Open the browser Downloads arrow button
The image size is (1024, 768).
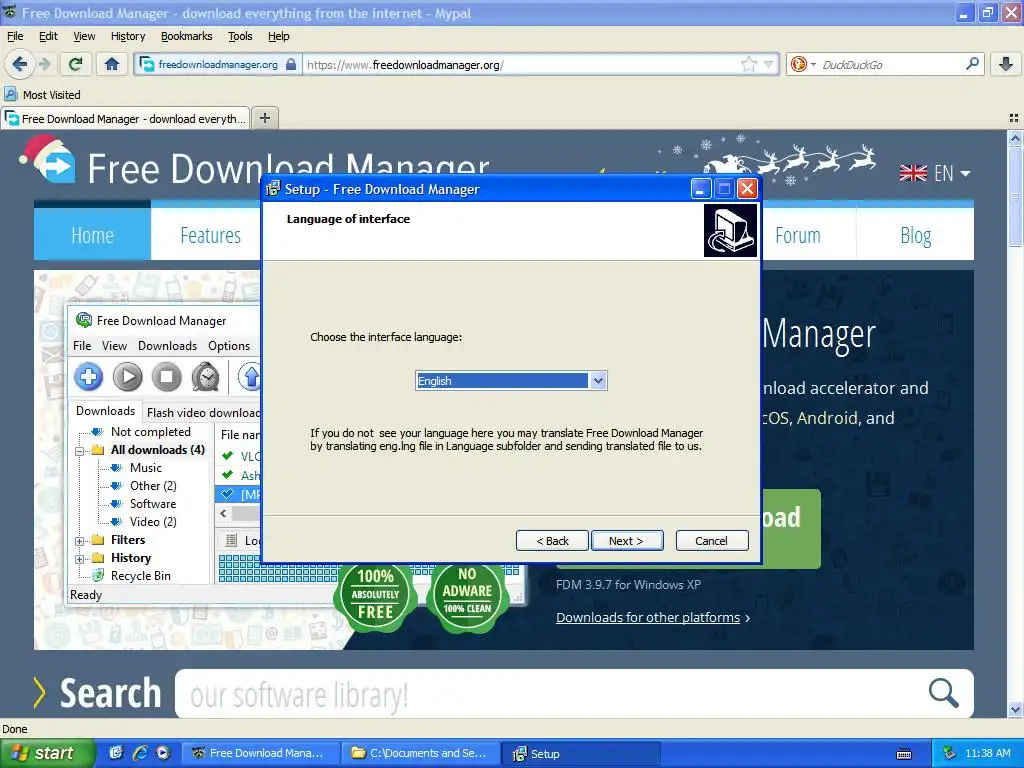pyautogui.click(x=1006, y=64)
